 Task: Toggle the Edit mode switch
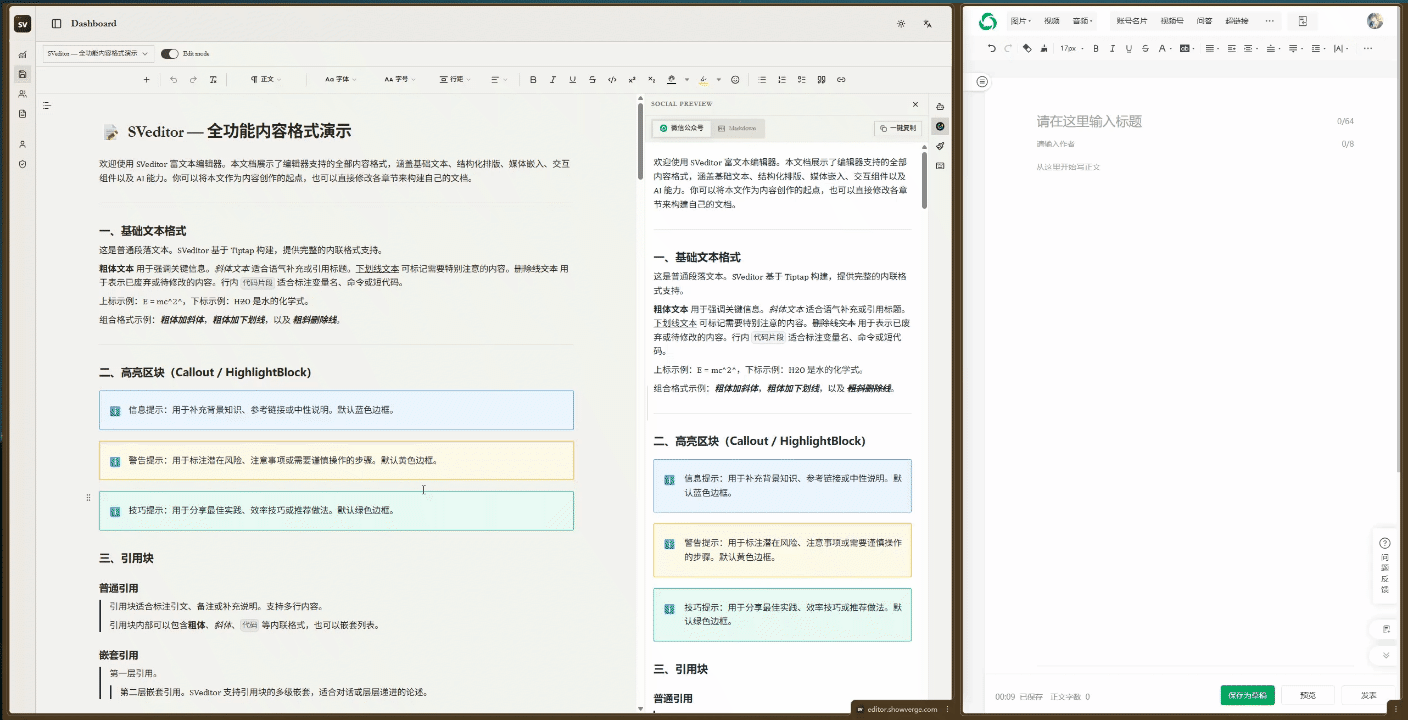click(169, 53)
